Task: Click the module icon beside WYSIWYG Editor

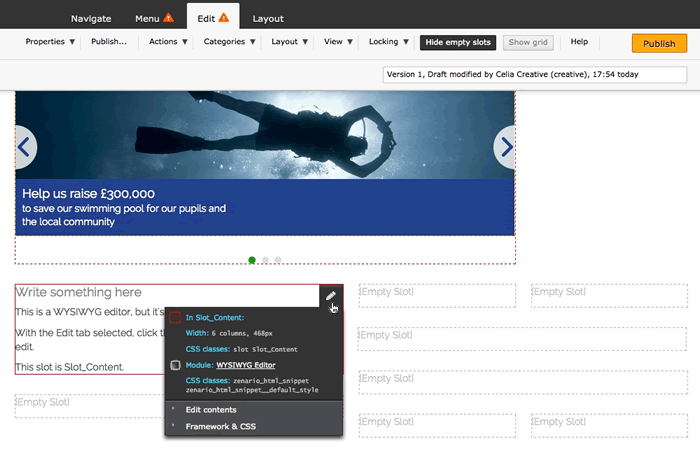Action: (x=175, y=366)
